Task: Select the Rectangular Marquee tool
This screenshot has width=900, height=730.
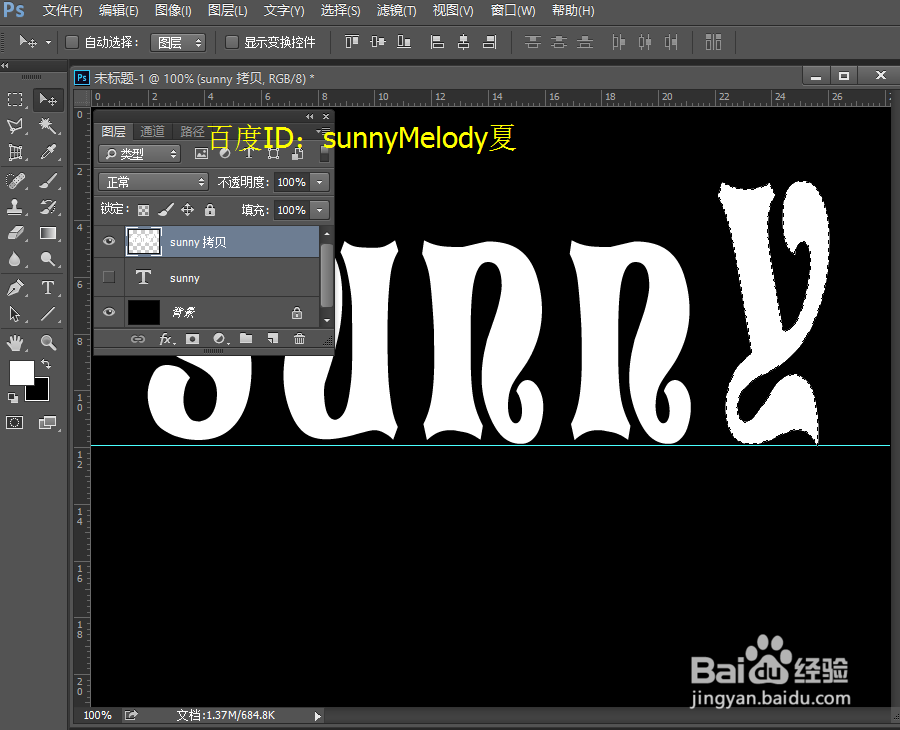Action: (x=15, y=99)
